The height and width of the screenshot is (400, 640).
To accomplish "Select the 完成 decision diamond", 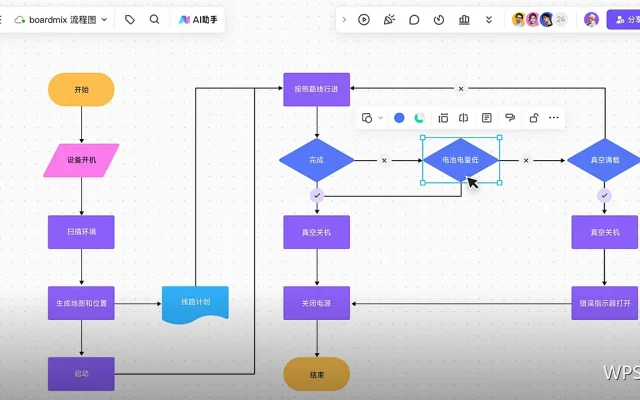I will (x=317, y=160).
